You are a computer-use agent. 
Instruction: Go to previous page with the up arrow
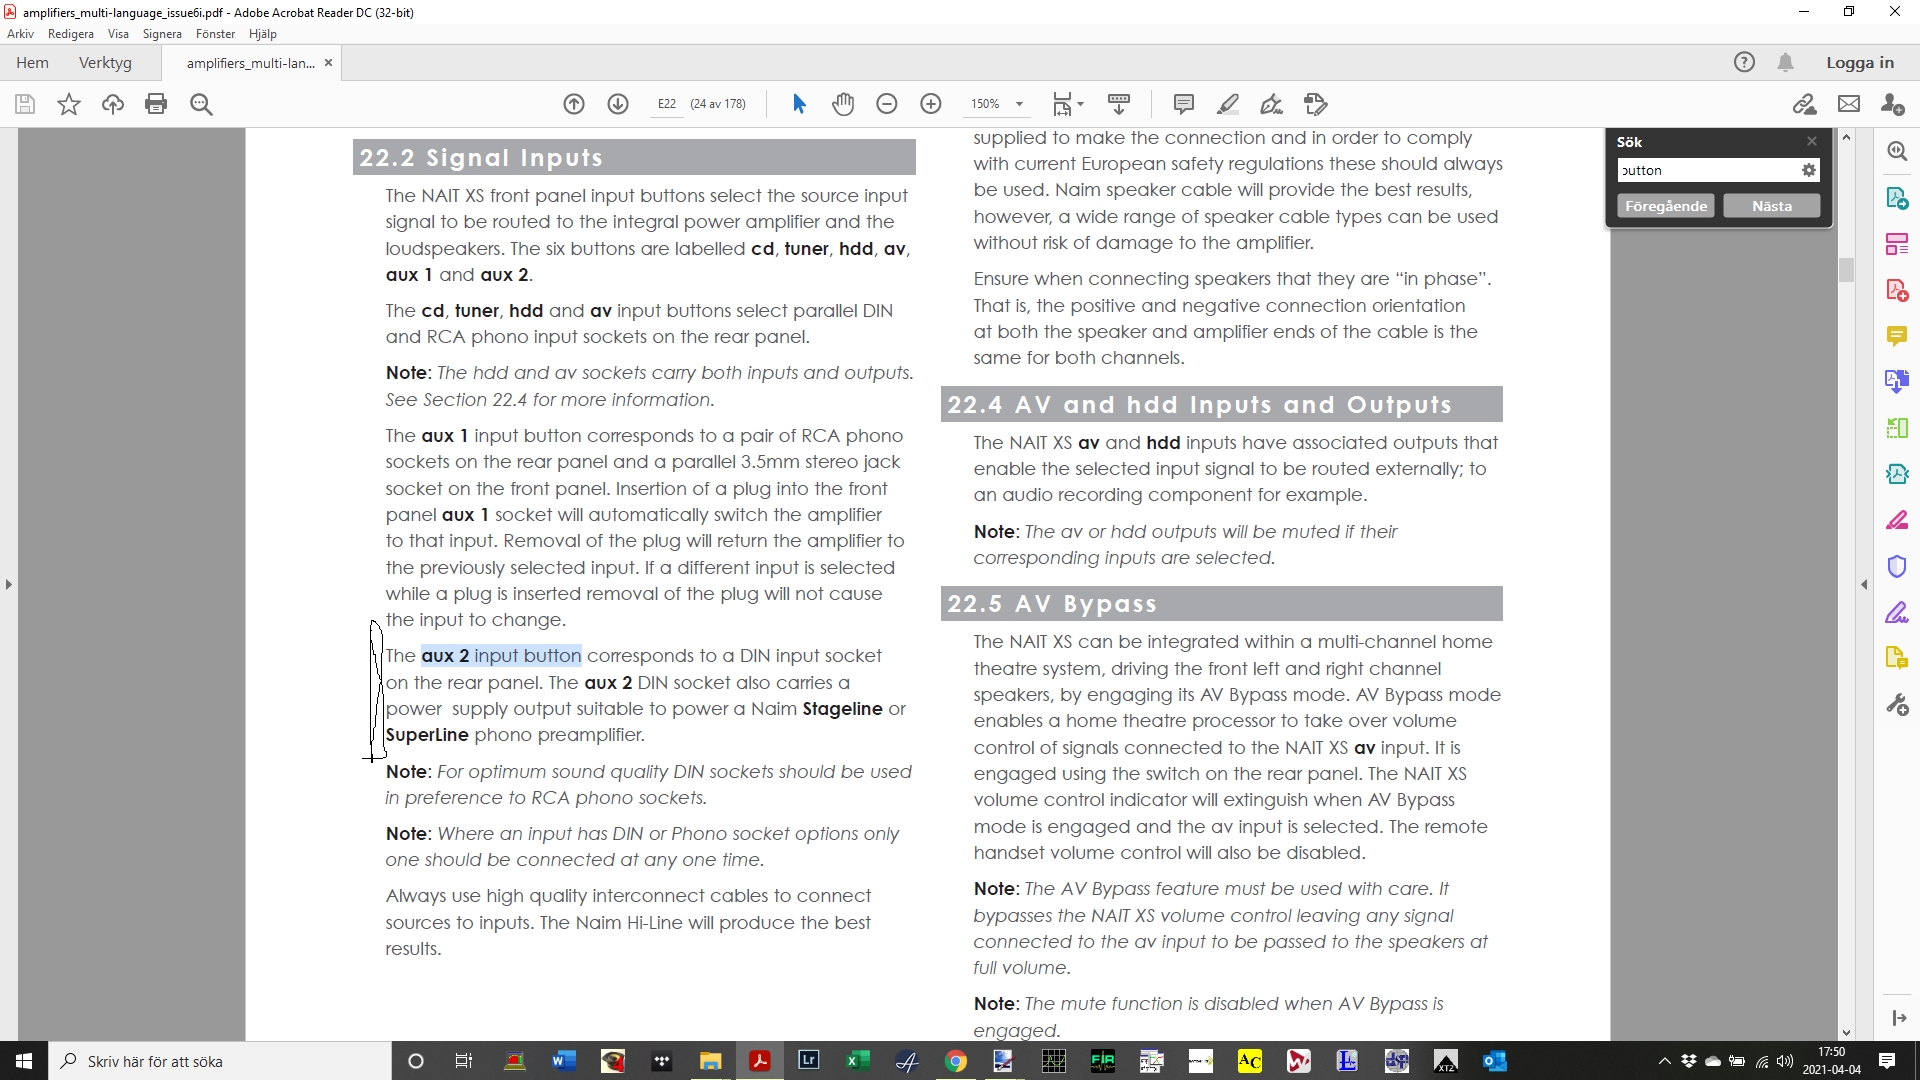tap(574, 104)
